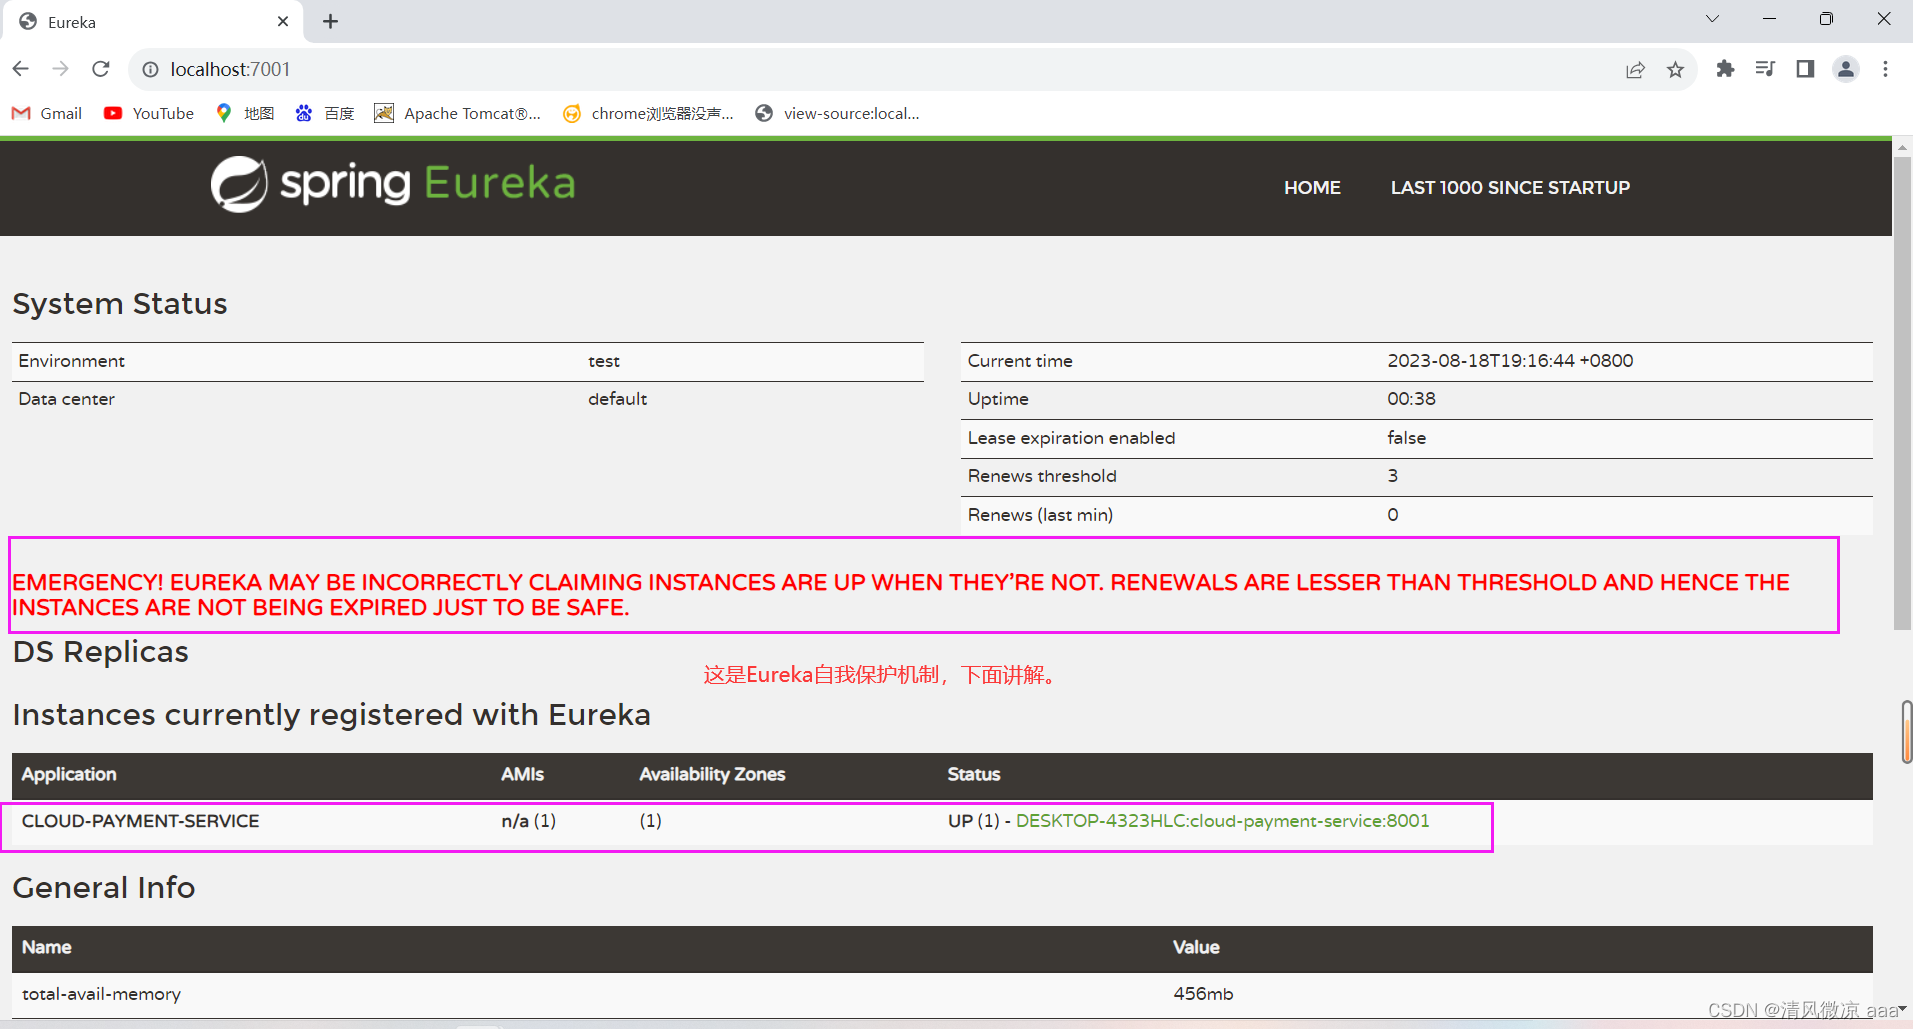Viewport: 1913px width, 1029px height.
Task: Click the n/a (1) AMIs cell
Action: tap(529, 821)
